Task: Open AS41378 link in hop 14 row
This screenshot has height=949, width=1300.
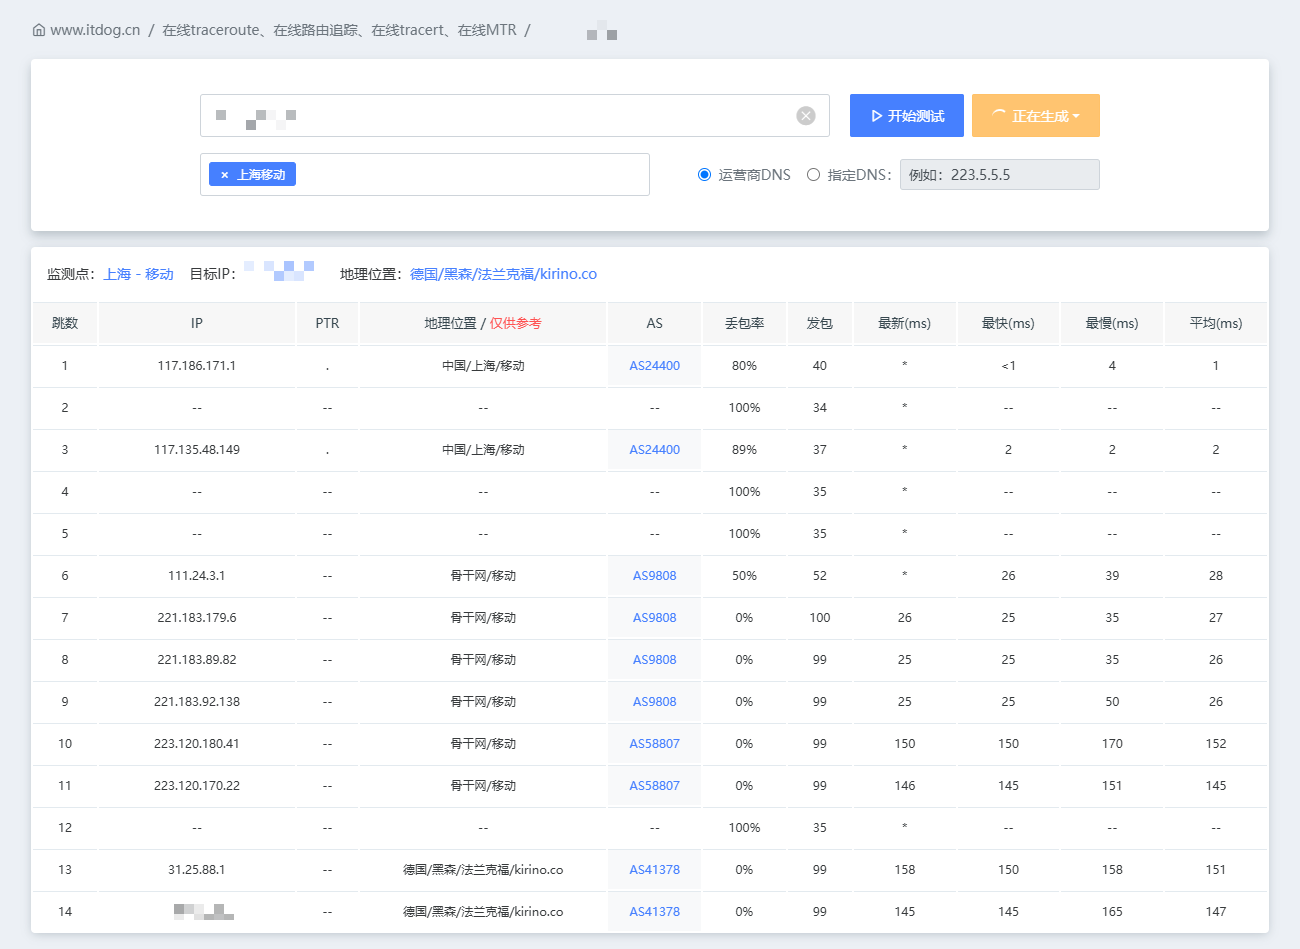Action: click(655, 912)
